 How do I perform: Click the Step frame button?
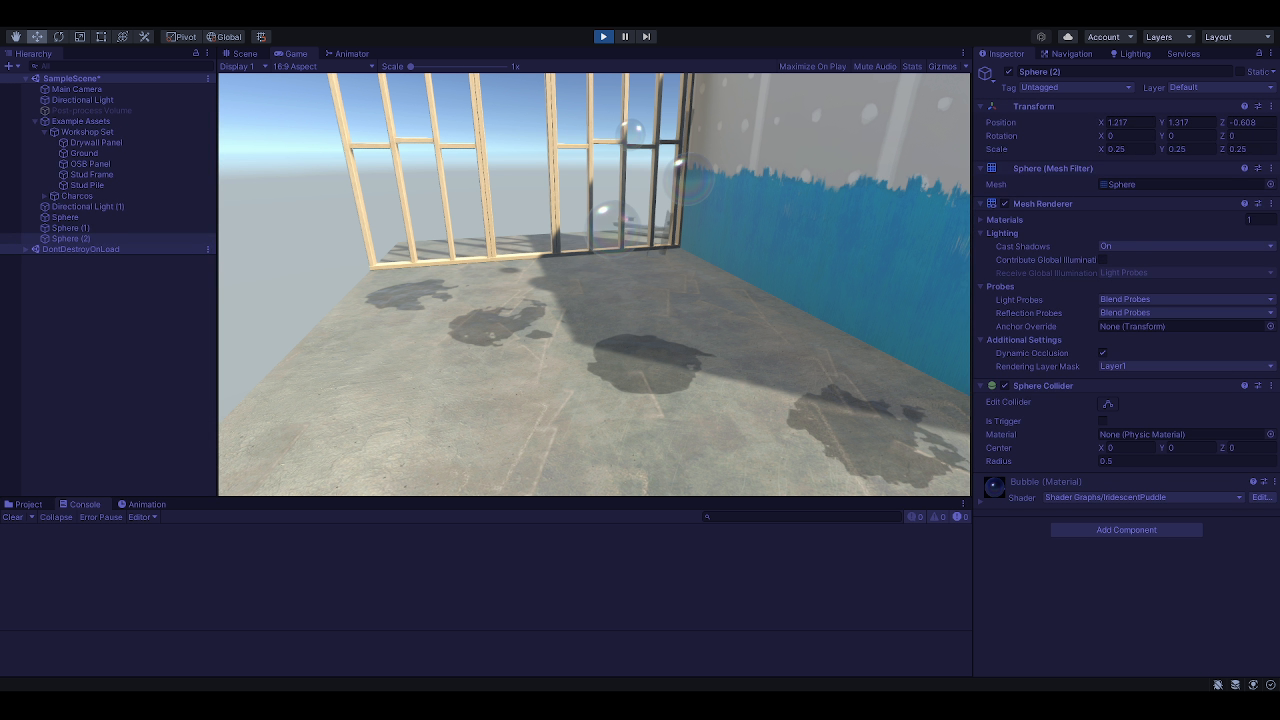tap(646, 37)
